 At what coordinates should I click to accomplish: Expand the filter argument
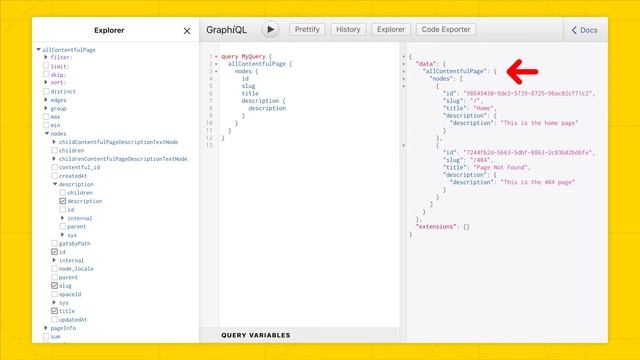[x=46, y=57]
